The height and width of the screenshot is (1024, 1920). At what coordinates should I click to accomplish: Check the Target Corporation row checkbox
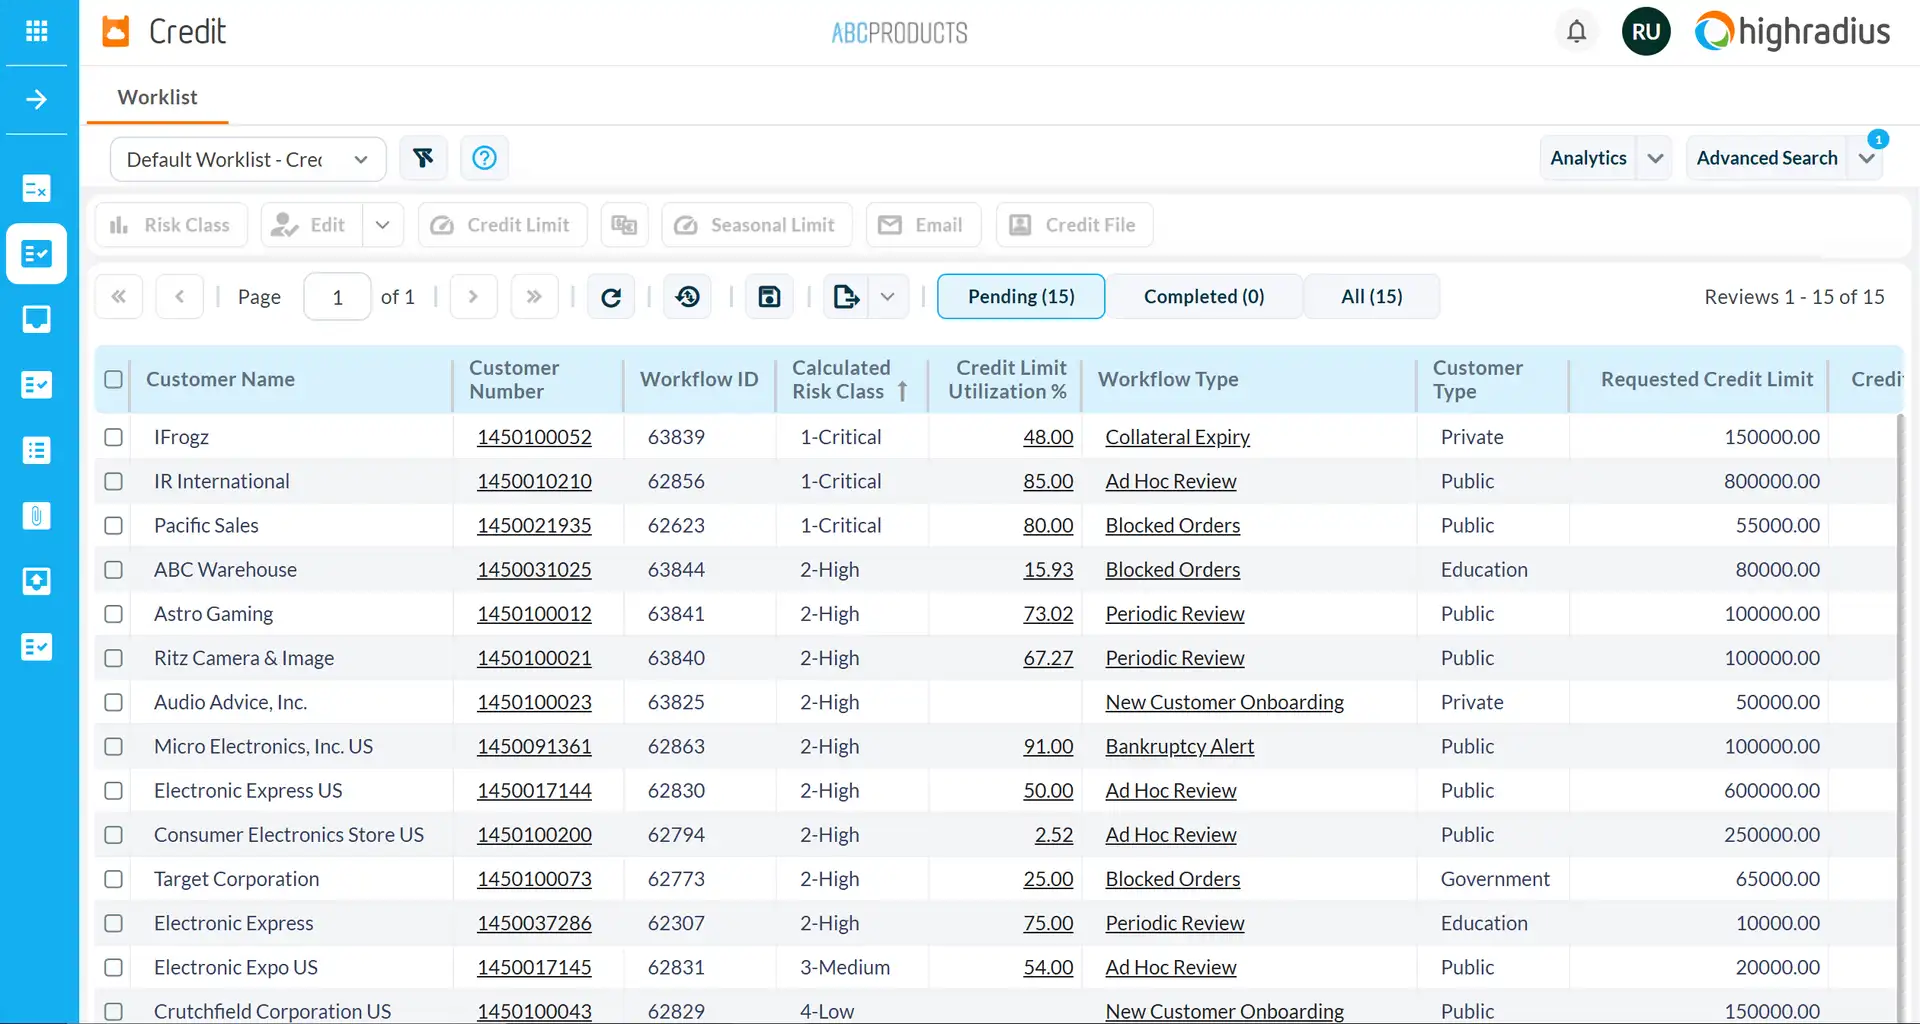coord(114,879)
